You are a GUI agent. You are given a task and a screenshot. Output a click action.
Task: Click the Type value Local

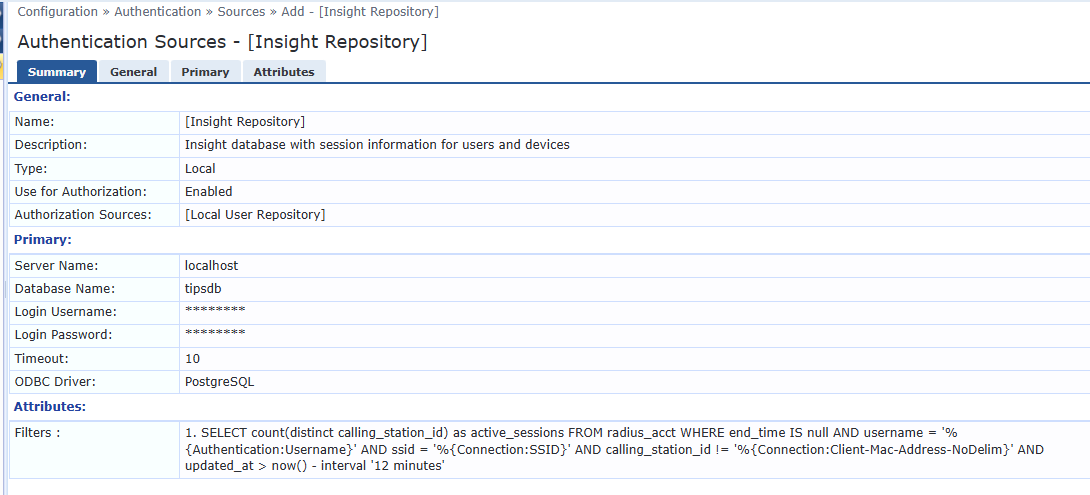pos(200,169)
